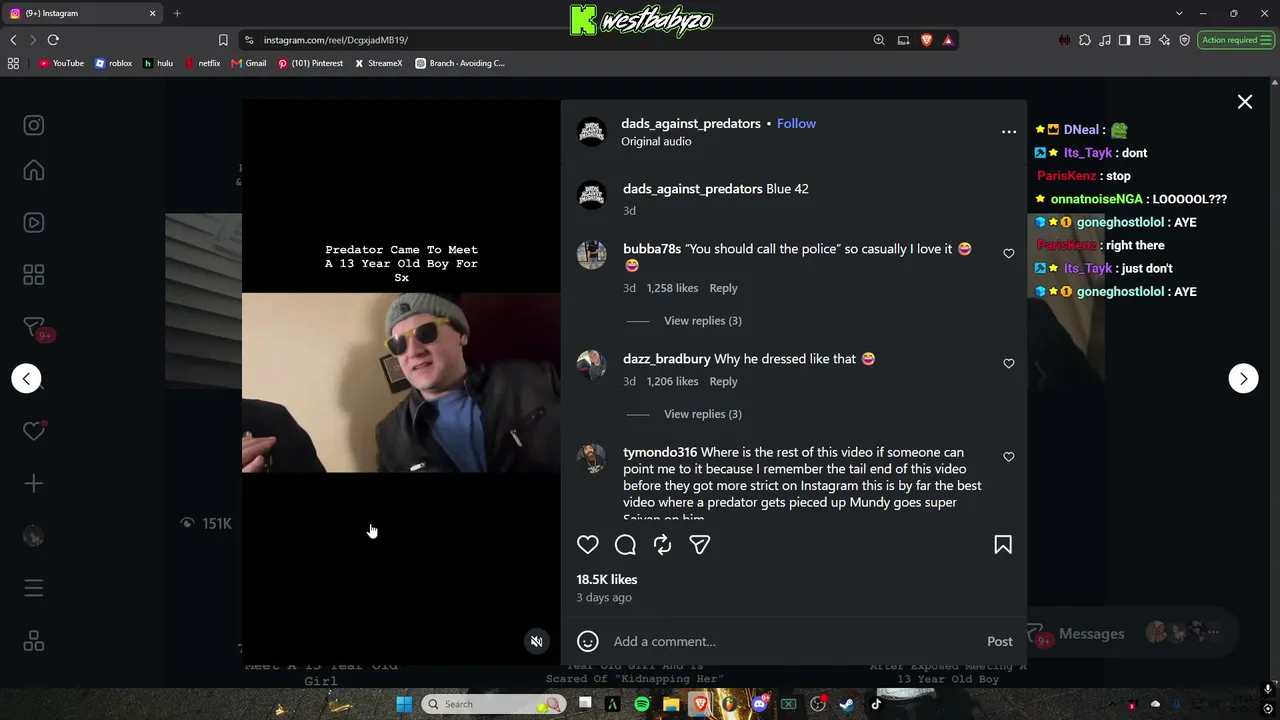
Task: Open Instagram home from the logo icon
Action: pyautogui.click(x=34, y=125)
